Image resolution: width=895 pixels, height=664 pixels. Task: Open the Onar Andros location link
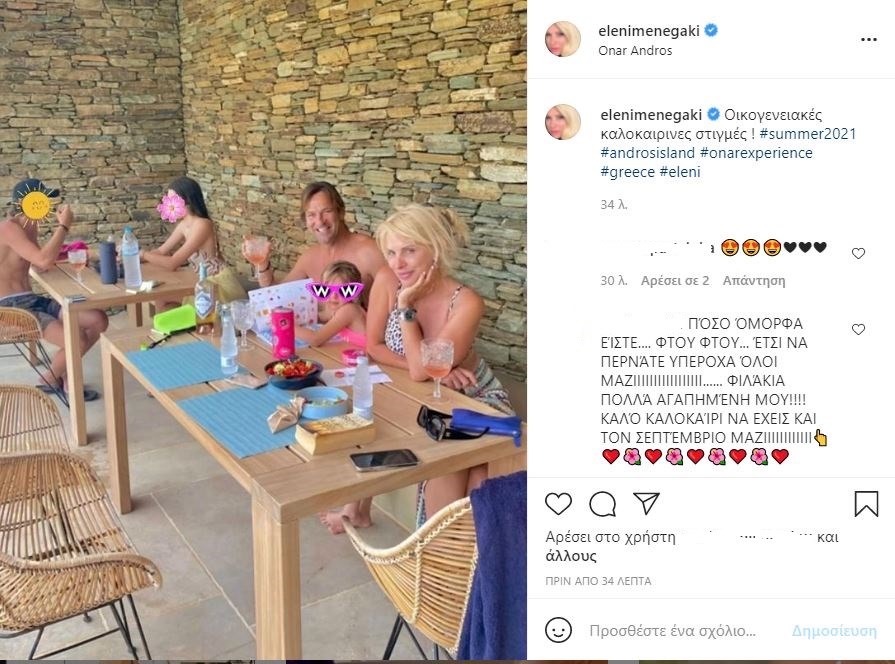tap(635, 51)
